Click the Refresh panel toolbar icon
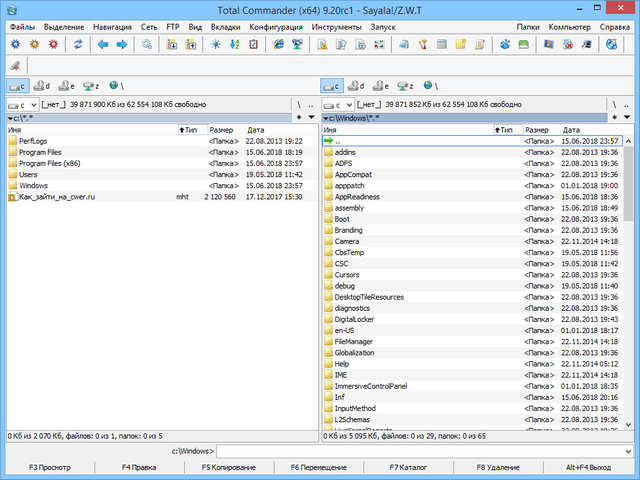640x480 pixels. click(79, 45)
